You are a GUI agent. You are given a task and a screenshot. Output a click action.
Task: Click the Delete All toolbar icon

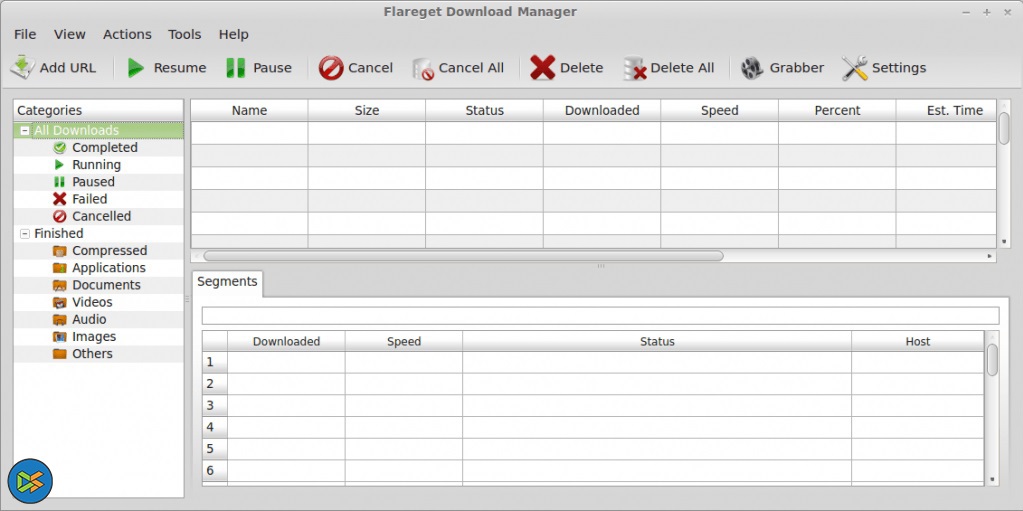click(635, 68)
